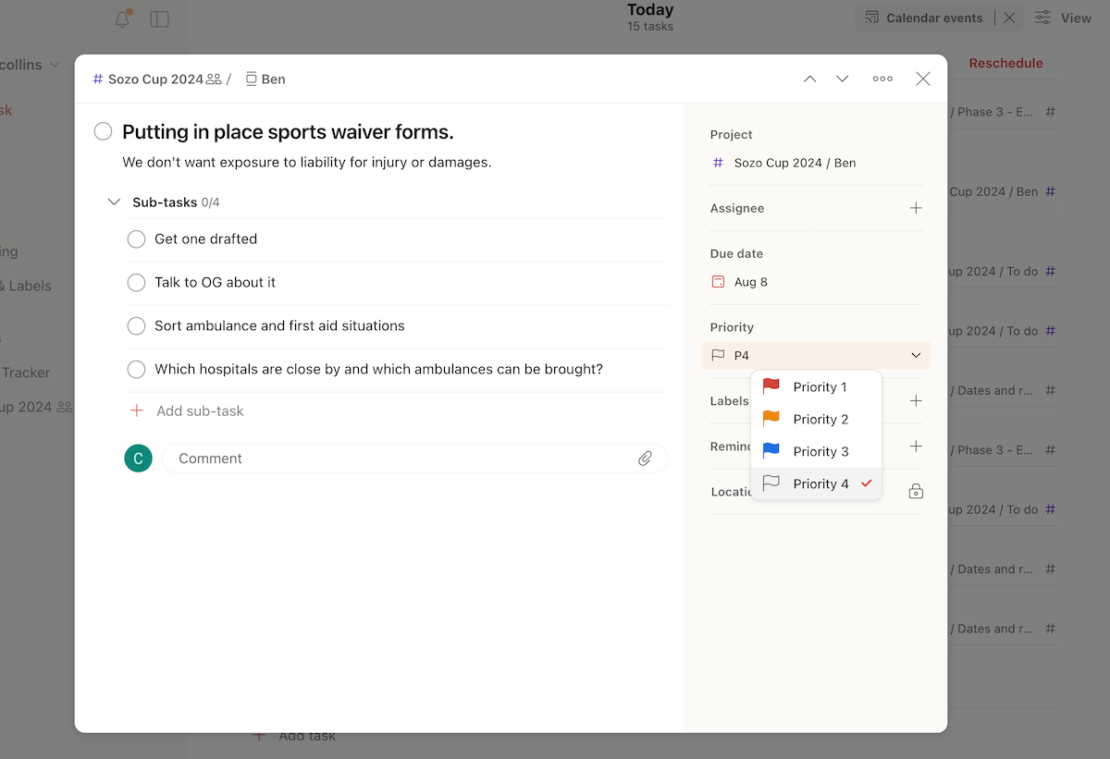Click the more options ellipsis on the task
Image resolution: width=1110 pixels, height=759 pixels.
882,78
